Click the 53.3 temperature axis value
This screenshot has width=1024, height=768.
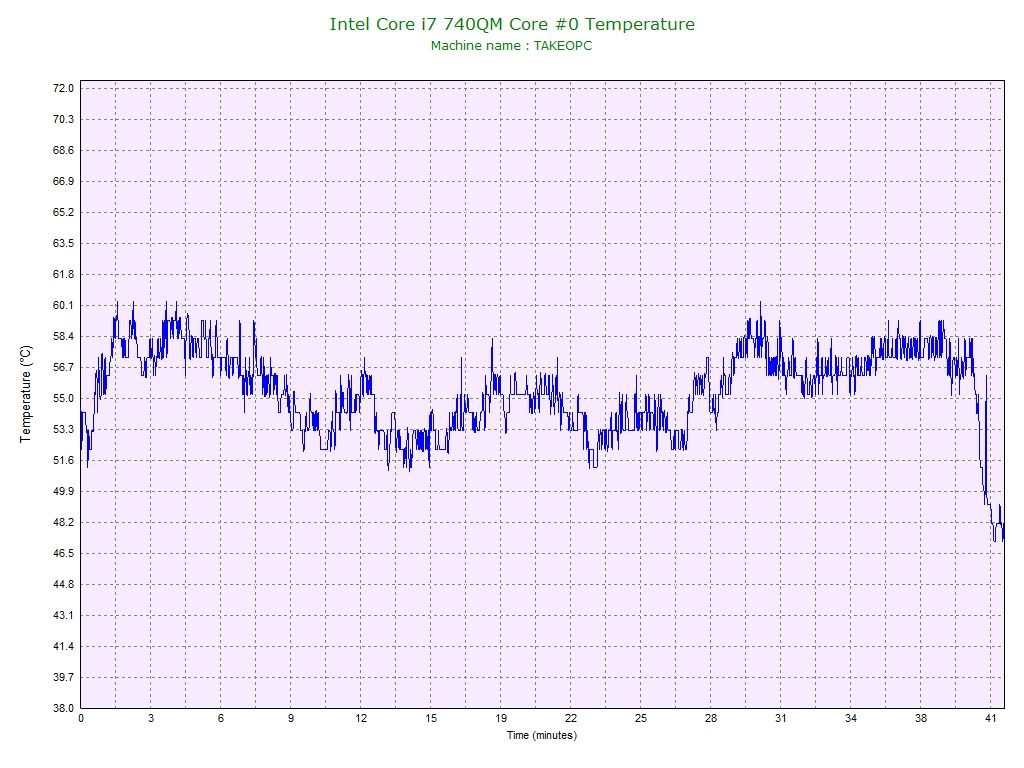pyautogui.click(x=63, y=429)
